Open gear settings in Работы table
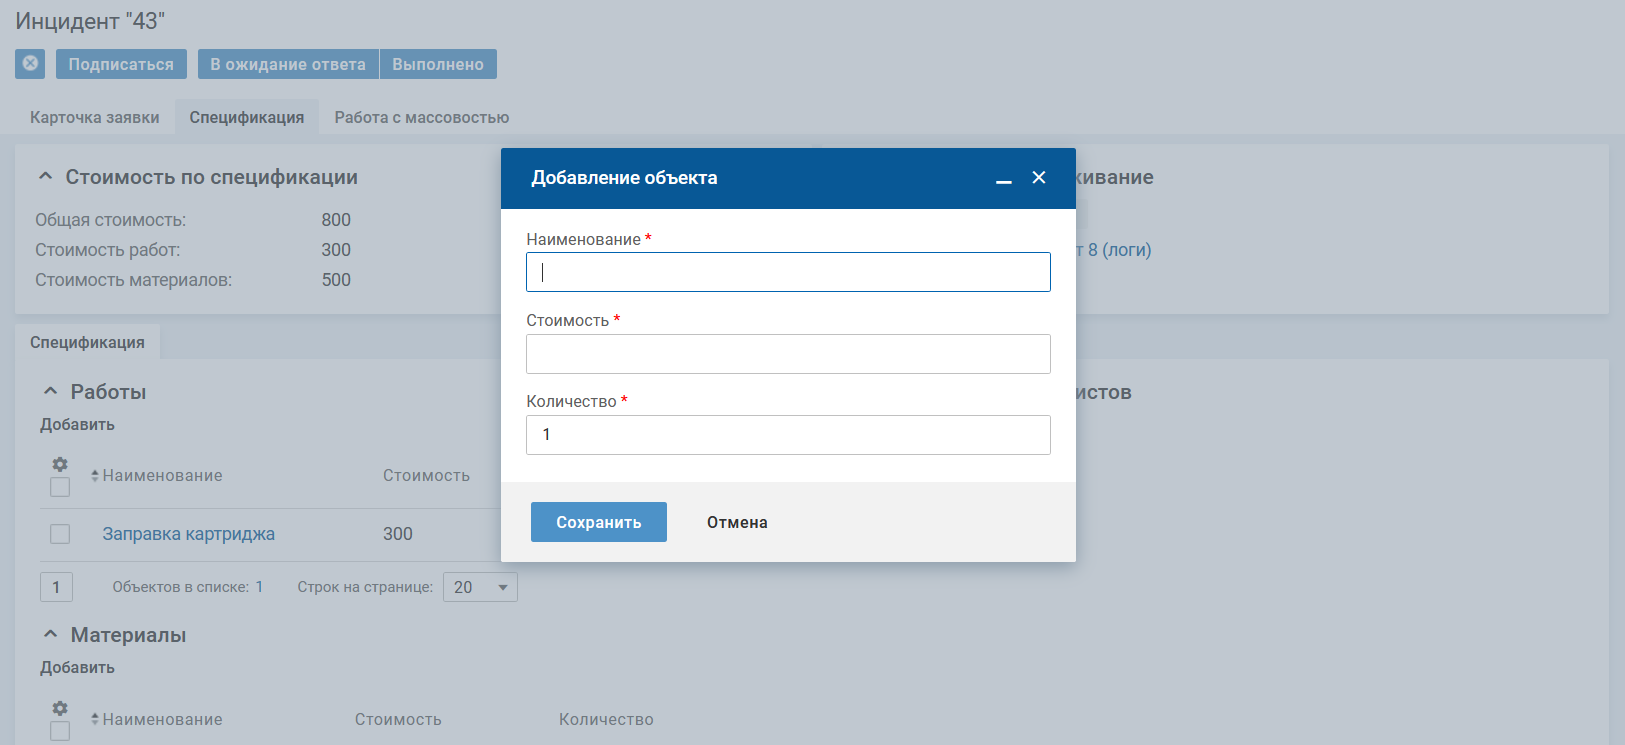1625x745 pixels. pos(60,464)
